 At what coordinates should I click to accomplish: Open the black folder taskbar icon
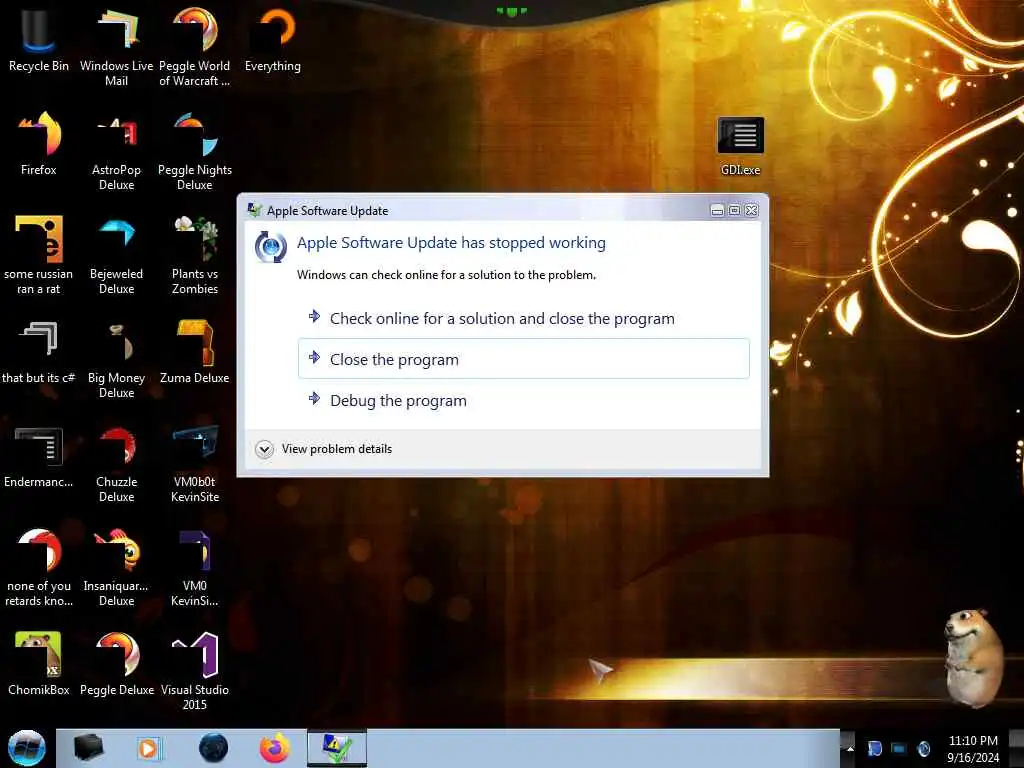tap(88, 748)
